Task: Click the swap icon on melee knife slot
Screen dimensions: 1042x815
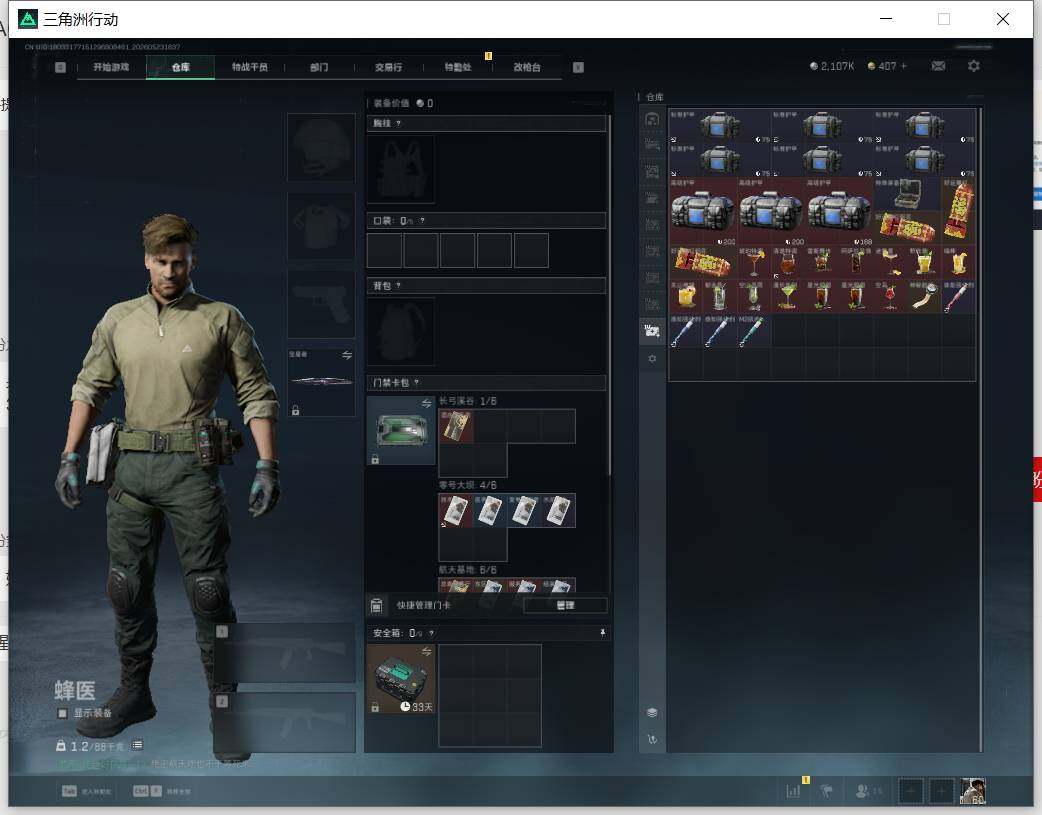Action: tap(346, 355)
